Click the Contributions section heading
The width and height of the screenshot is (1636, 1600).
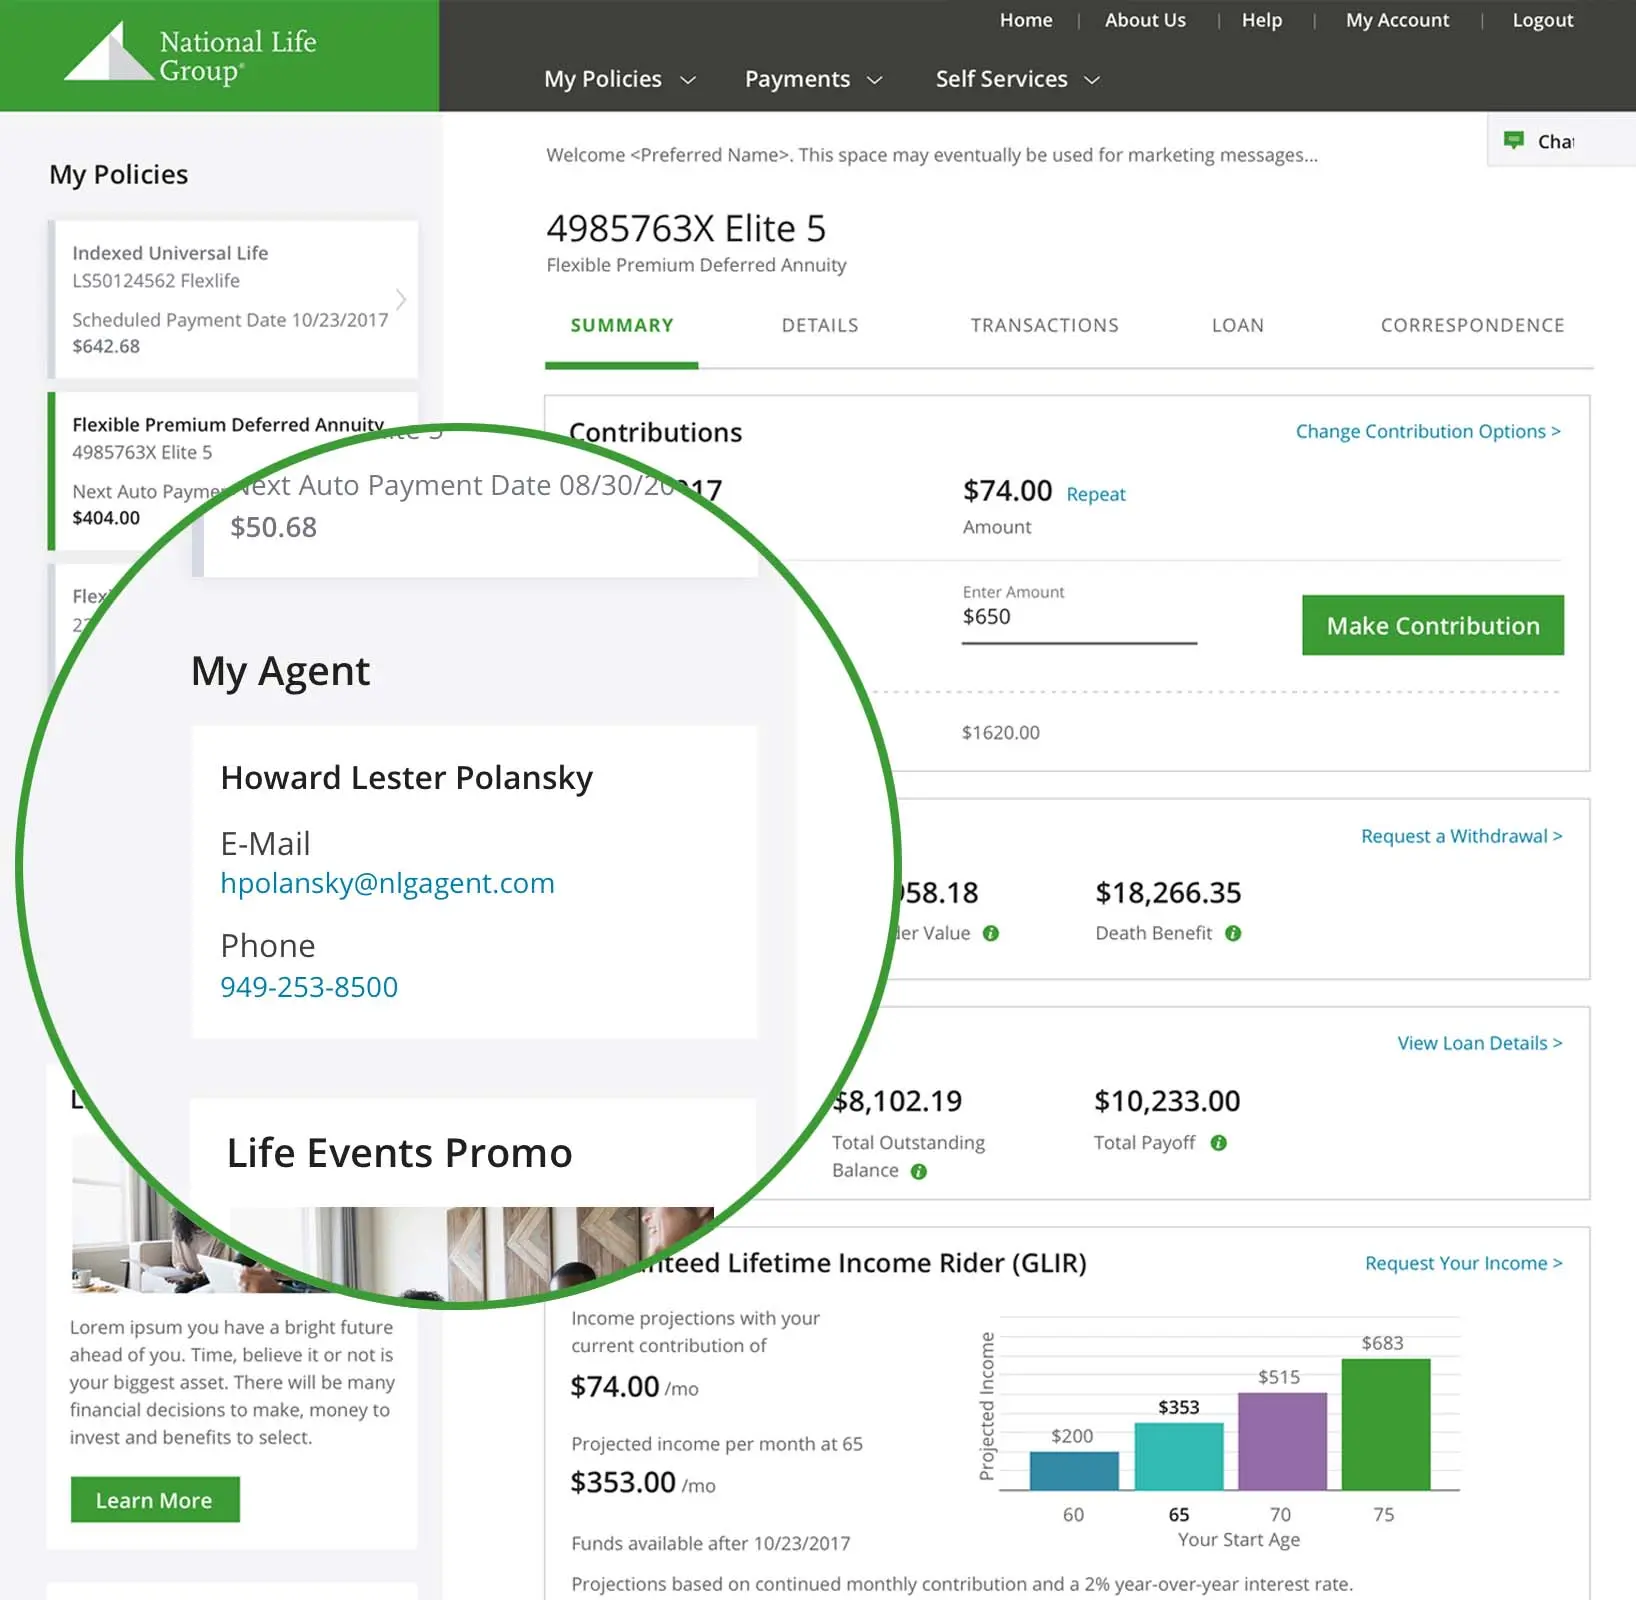click(x=656, y=432)
